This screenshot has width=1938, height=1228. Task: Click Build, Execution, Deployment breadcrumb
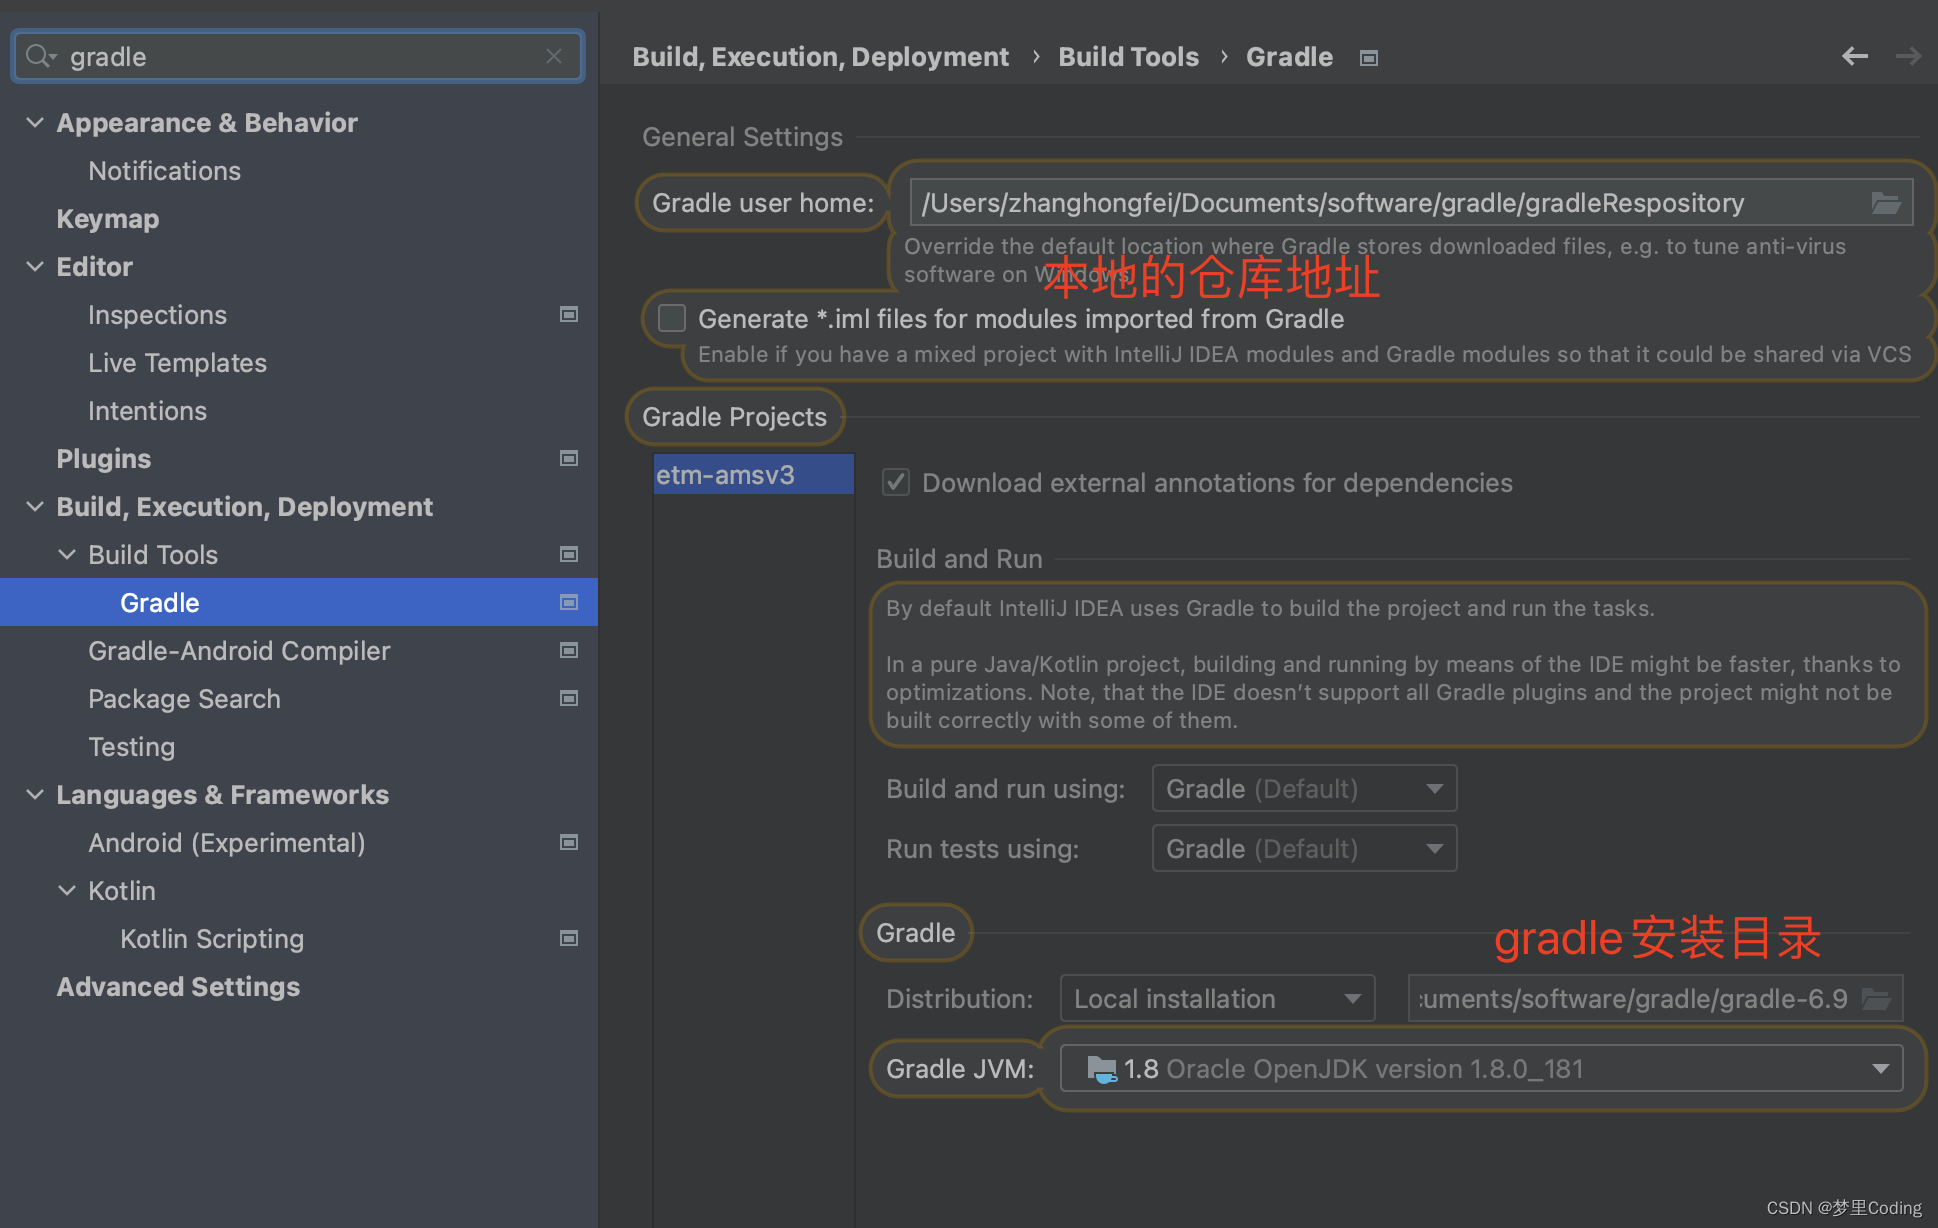[820, 57]
